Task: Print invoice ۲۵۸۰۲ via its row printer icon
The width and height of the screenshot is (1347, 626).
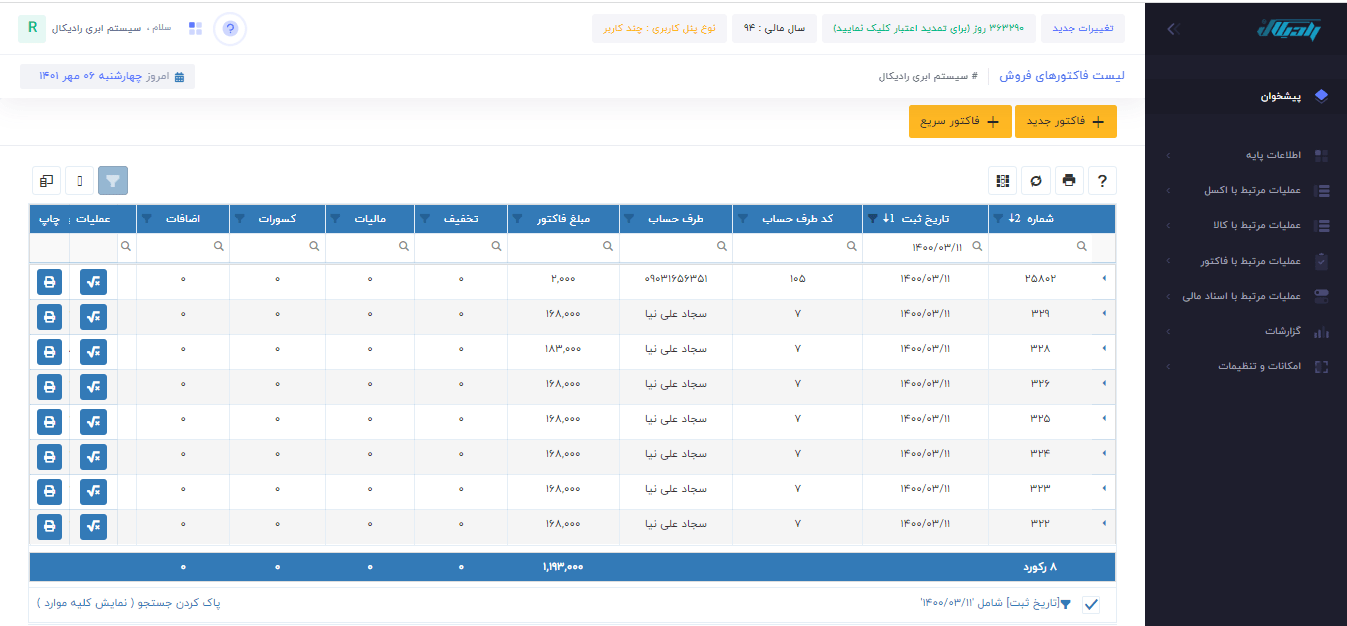Action: 48,281
